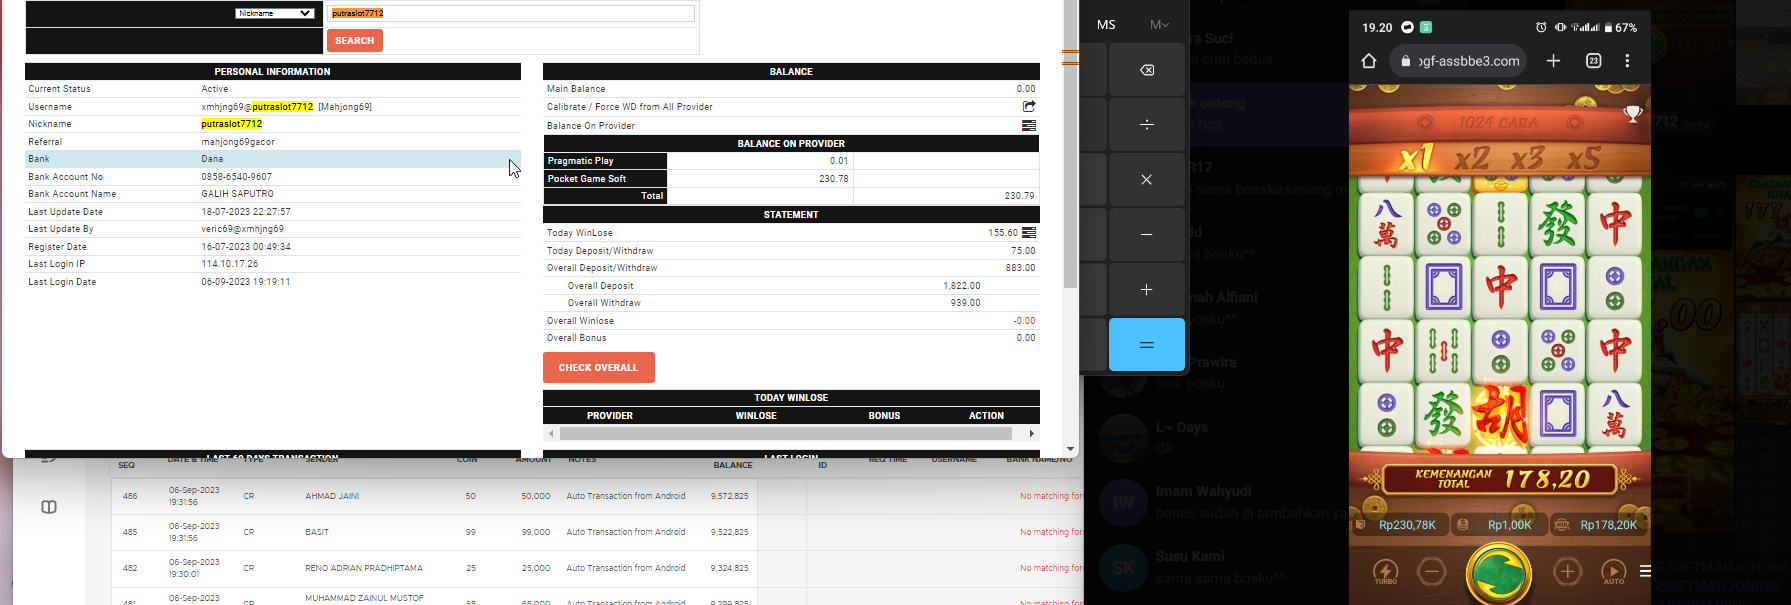Click the x1 multiplier in the game

point(1416,158)
